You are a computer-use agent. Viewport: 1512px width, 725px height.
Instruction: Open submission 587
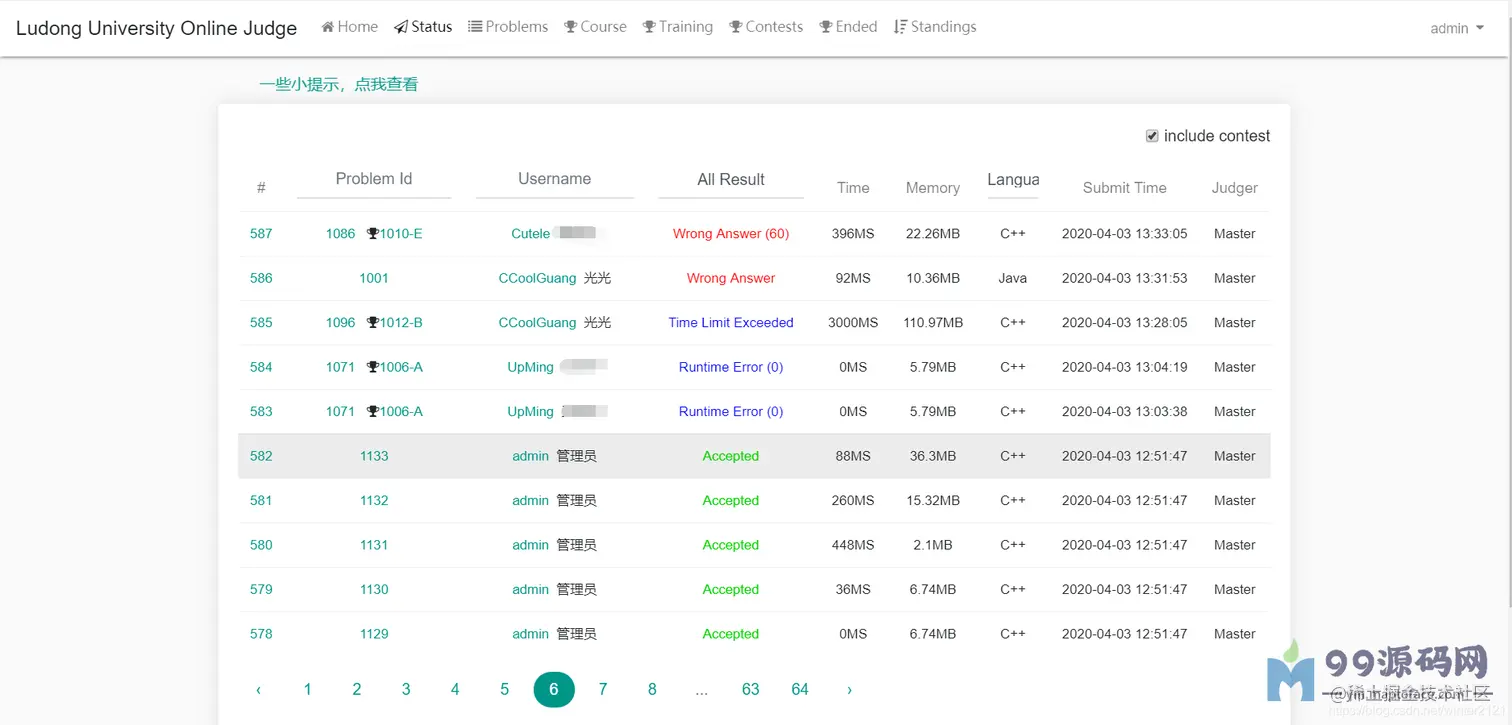(261, 234)
